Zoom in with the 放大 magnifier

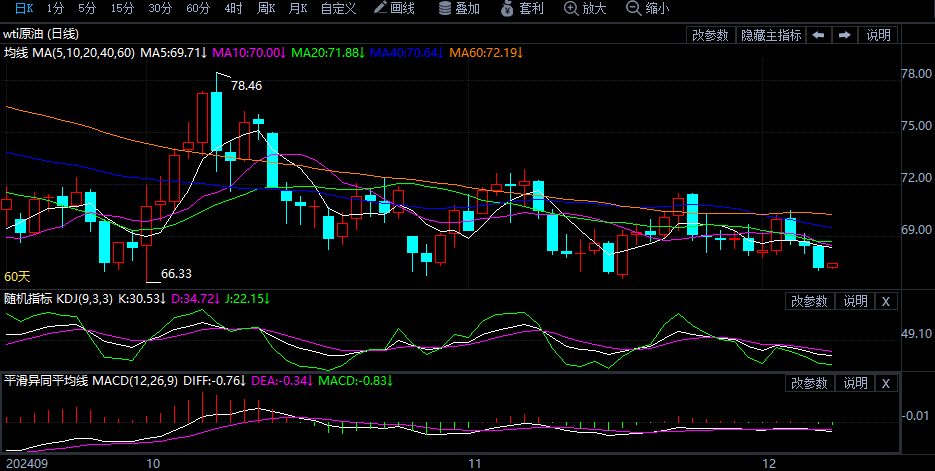(x=585, y=9)
